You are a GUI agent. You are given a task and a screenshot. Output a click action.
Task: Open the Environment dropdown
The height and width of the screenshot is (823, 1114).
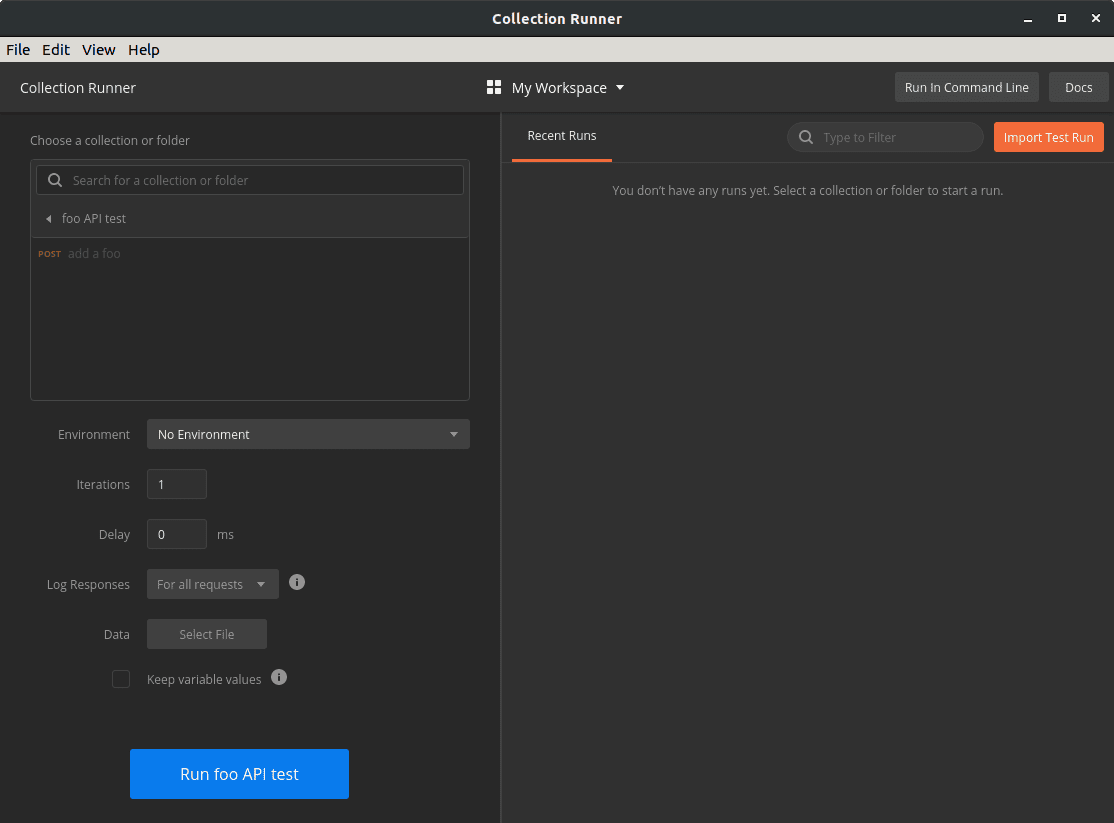click(x=308, y=435)
